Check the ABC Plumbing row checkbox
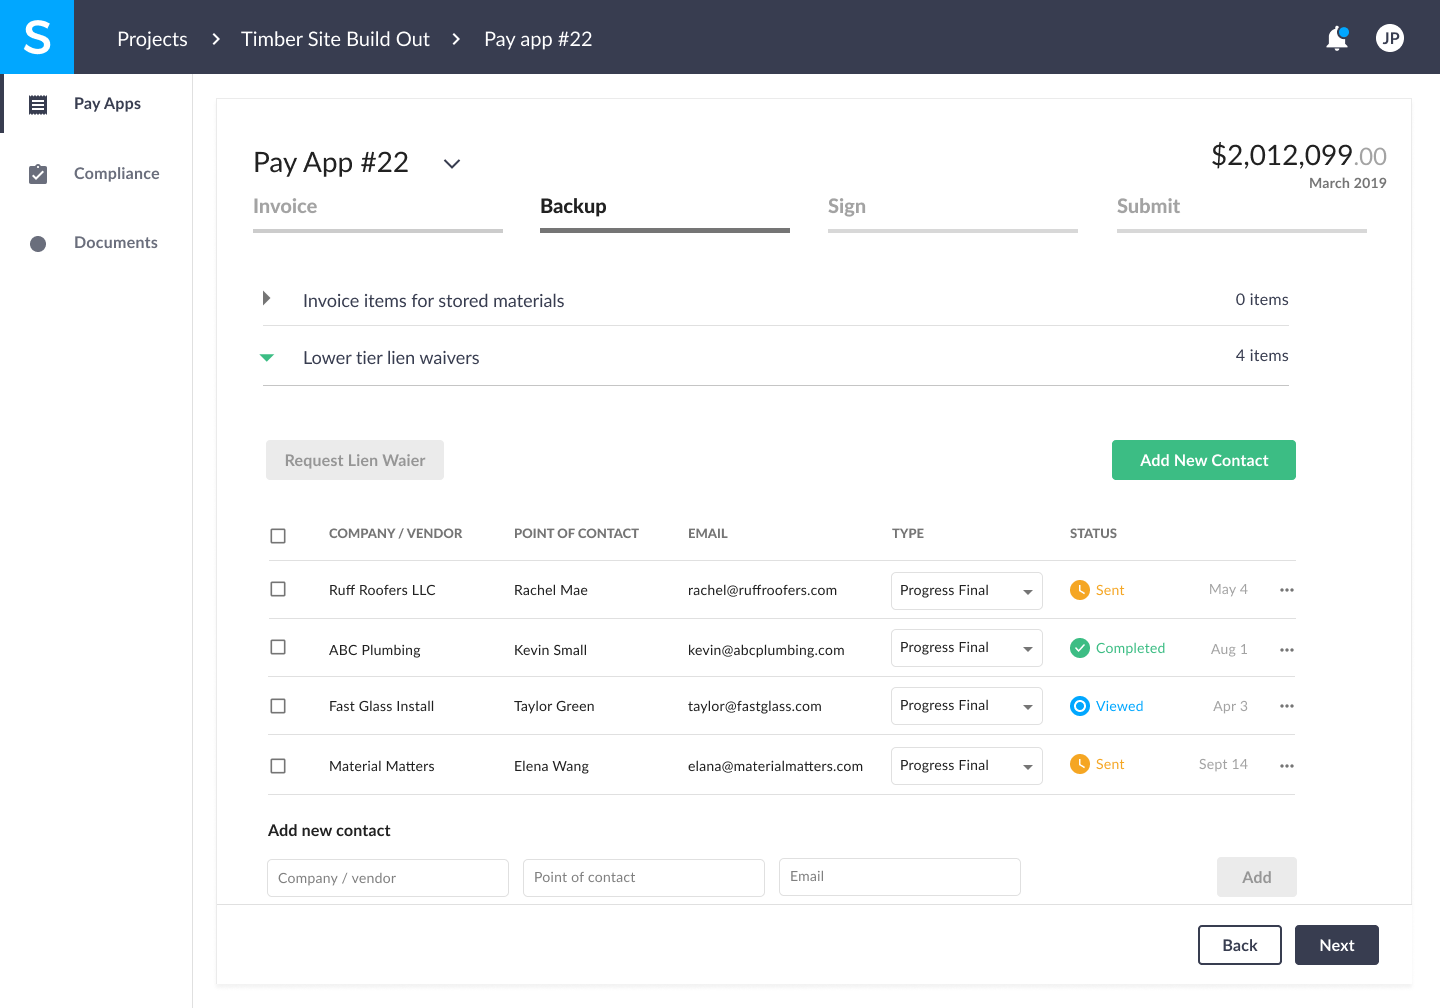Viewport: 1440px width, 1008px height. (x=278, y=647)
